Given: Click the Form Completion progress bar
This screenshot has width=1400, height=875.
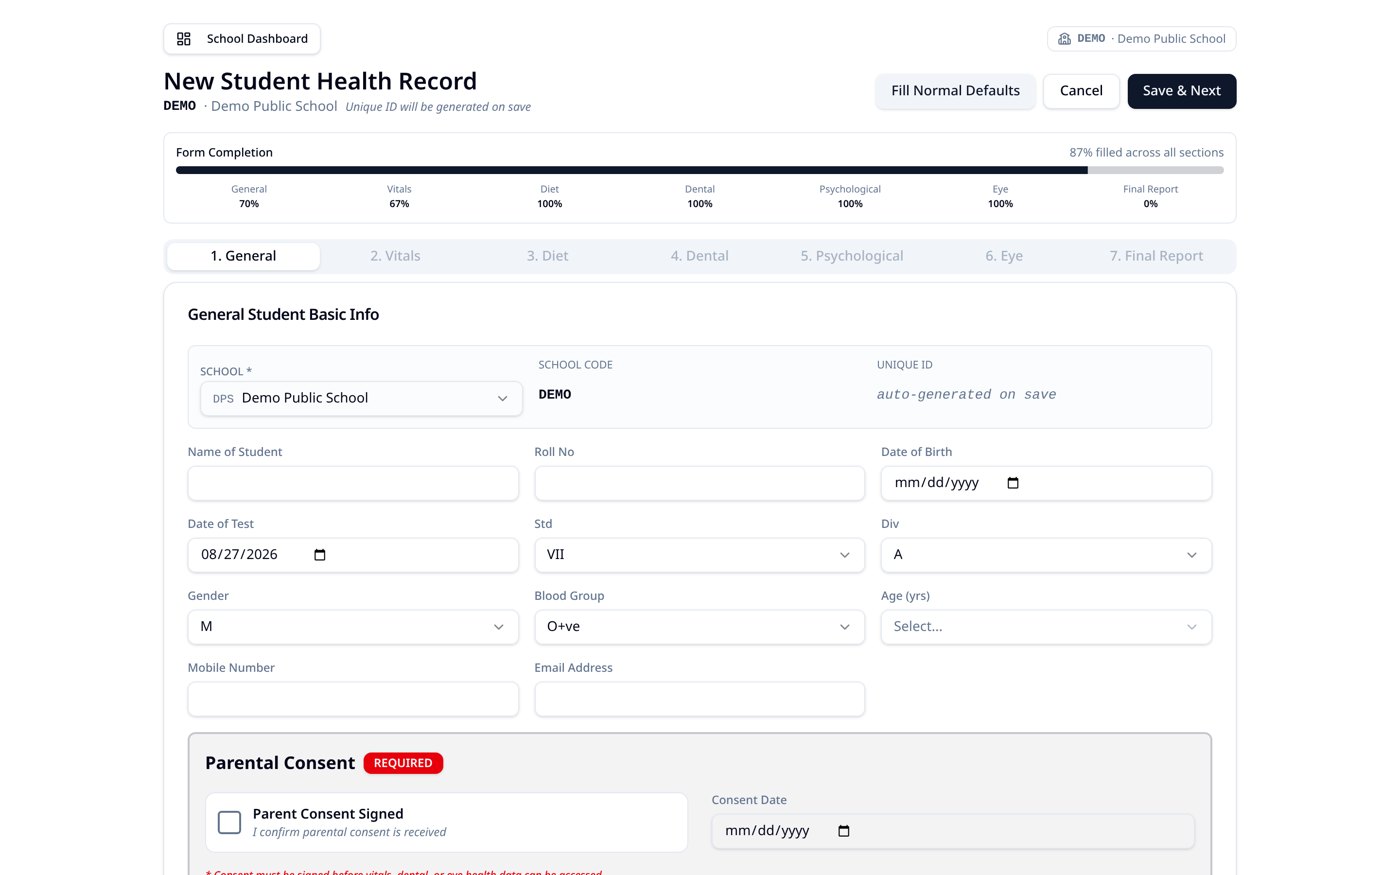Looking at the screenshot, I should [x=699, y=170].
